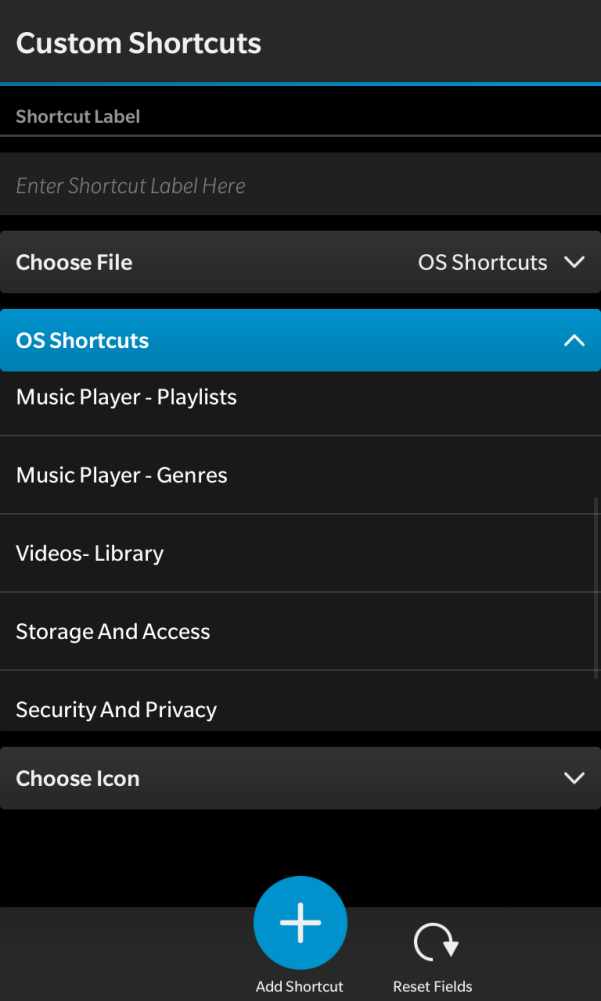Viewport: 601px width, 1001px height.
Task: Collapse the OS Shortcuts list using the up chevron
Action: [x=574, y=340]
